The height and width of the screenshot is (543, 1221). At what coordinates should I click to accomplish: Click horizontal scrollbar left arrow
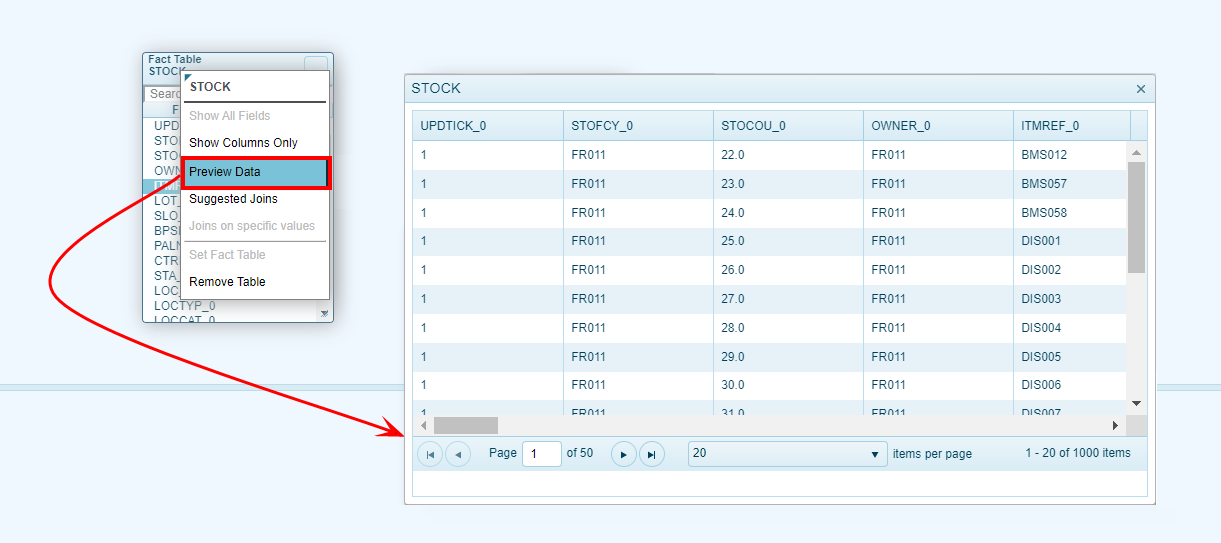(x=424, y=425)
